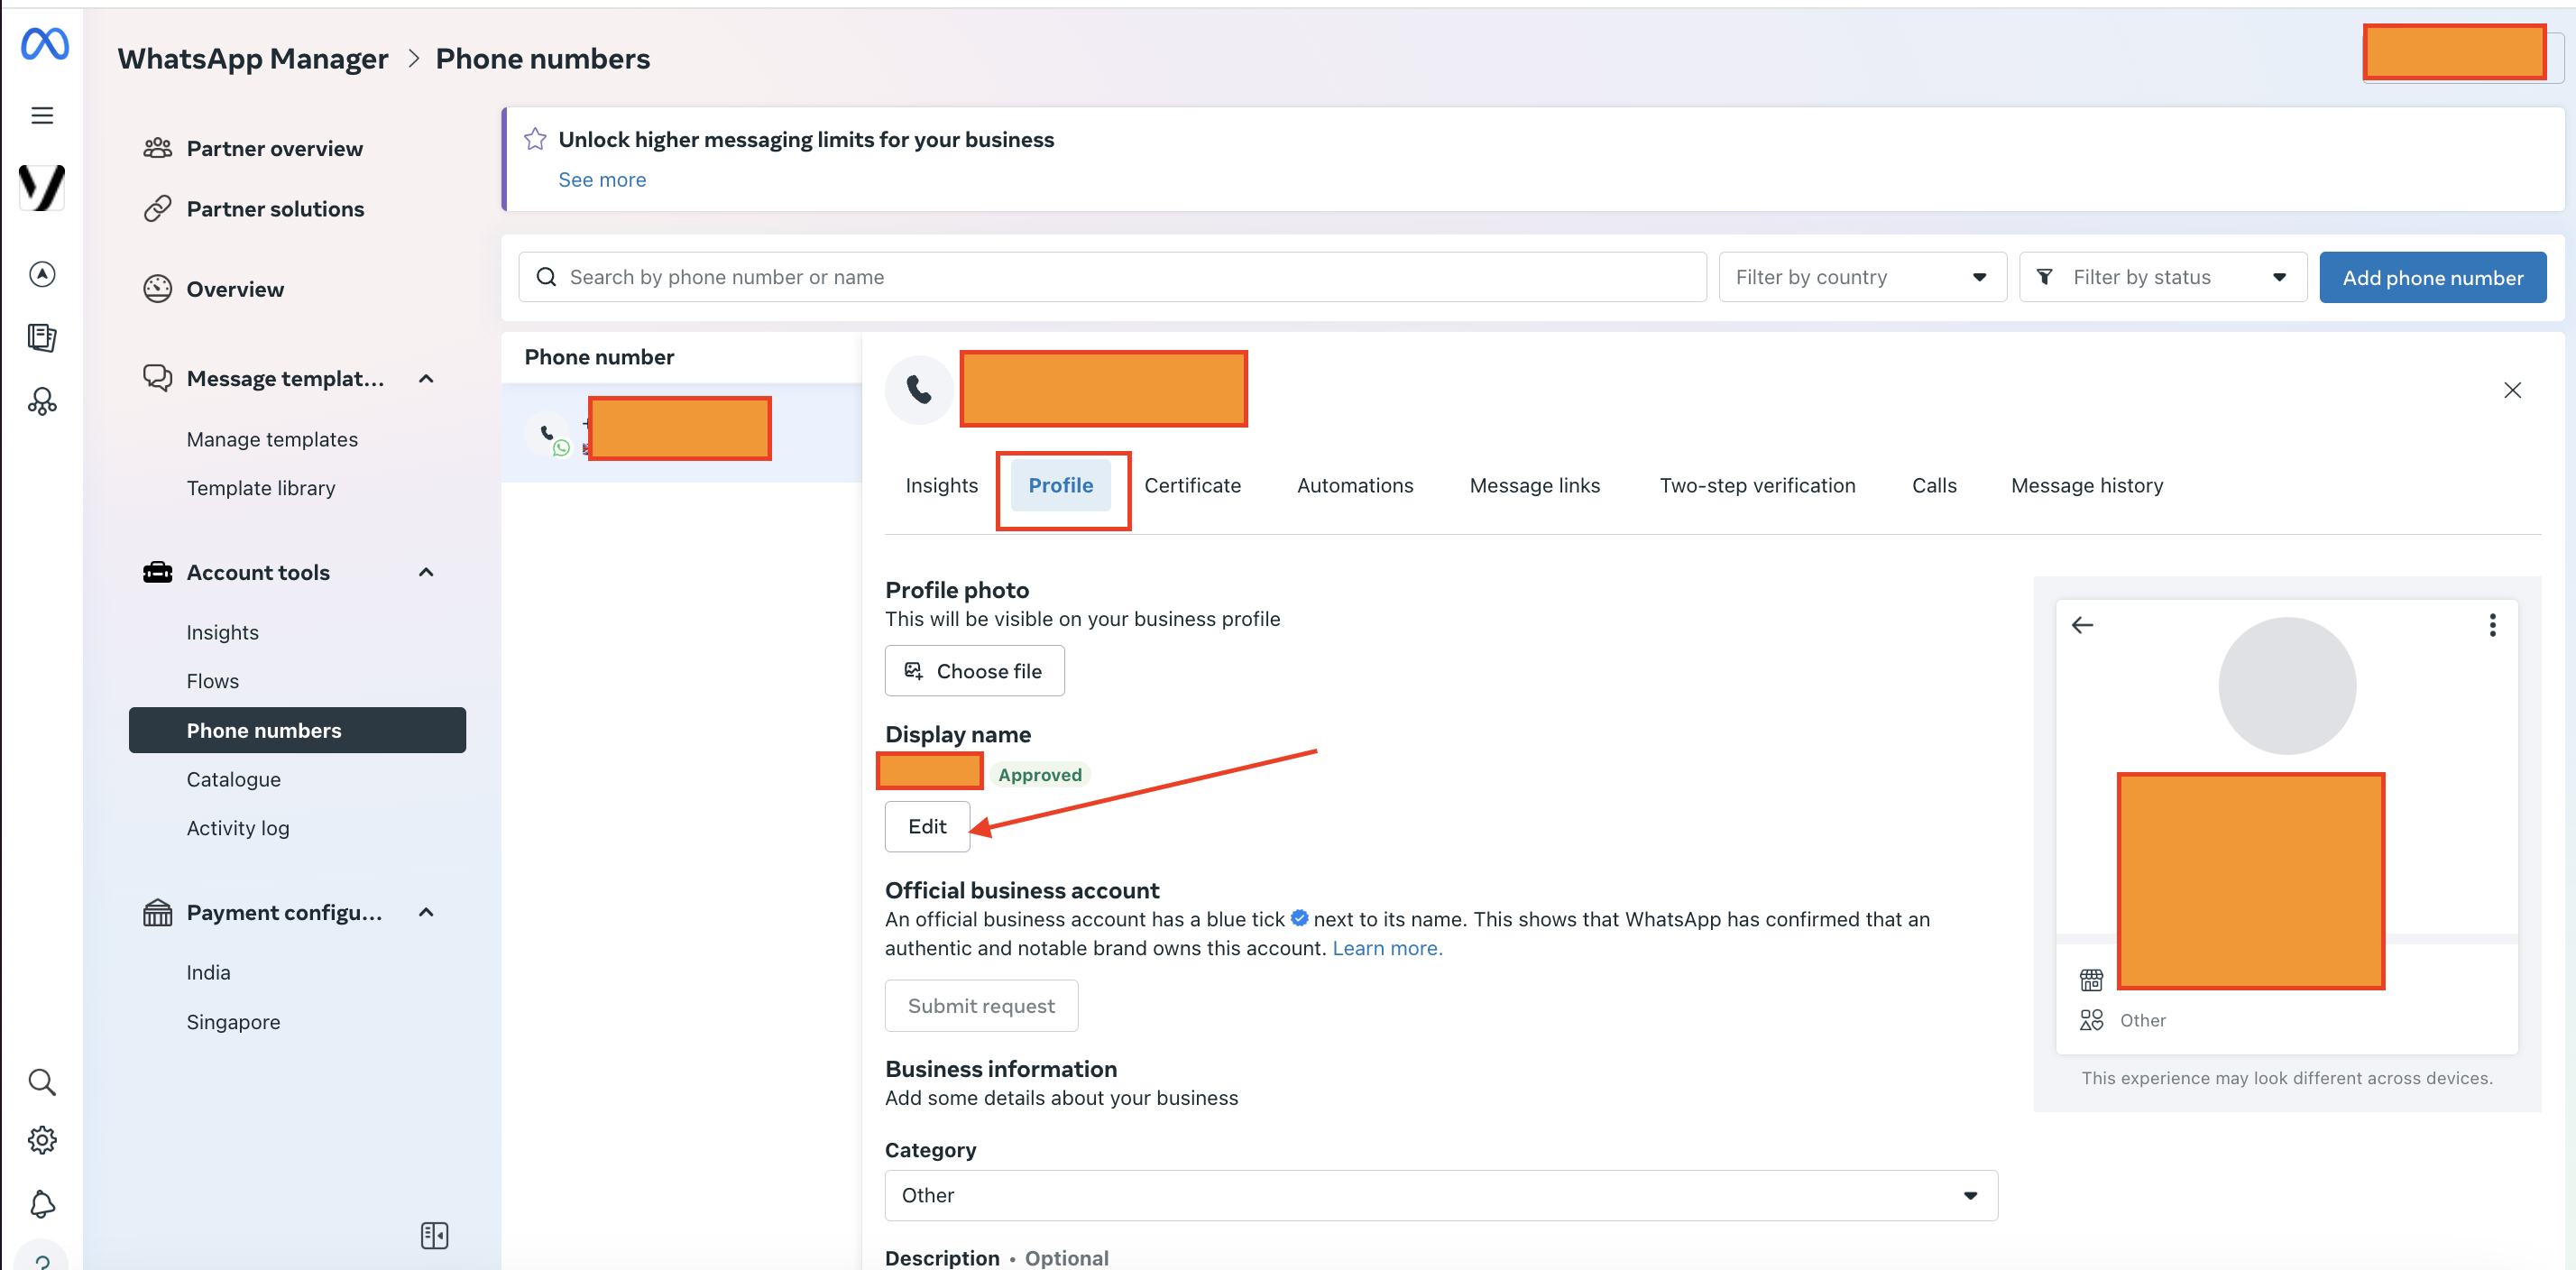Open the settings gear in left rail
The width and height of the screenshot is (2576, 1270).
click(x=42, y=1140)
